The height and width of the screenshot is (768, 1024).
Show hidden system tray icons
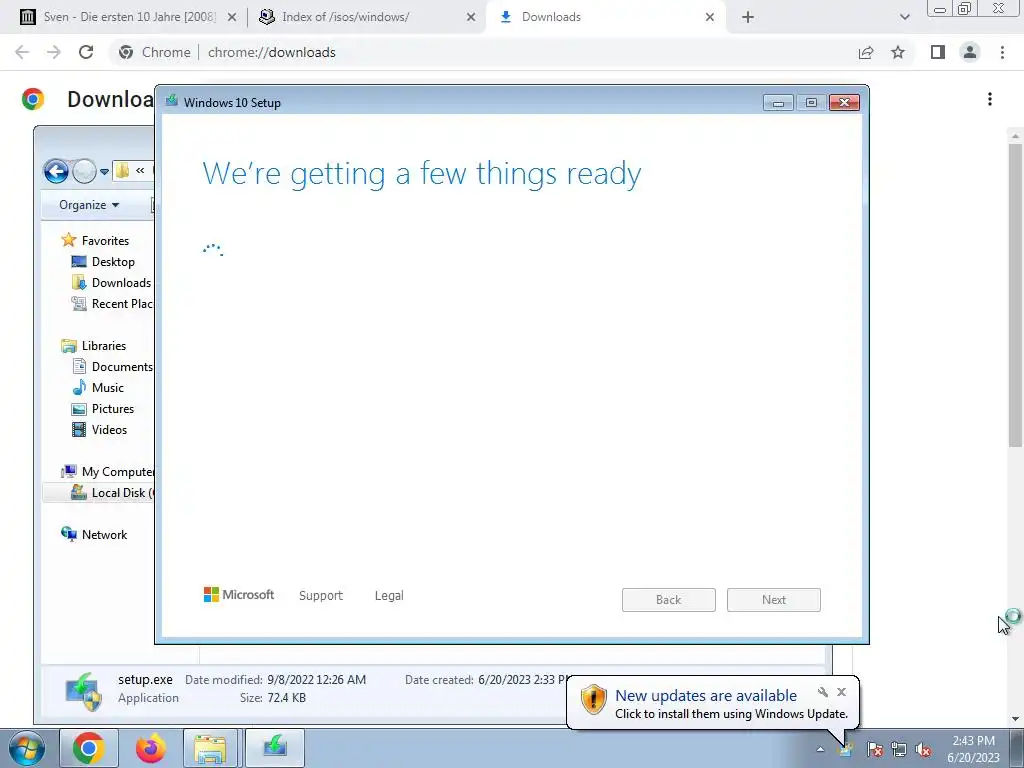click(820, 750)
